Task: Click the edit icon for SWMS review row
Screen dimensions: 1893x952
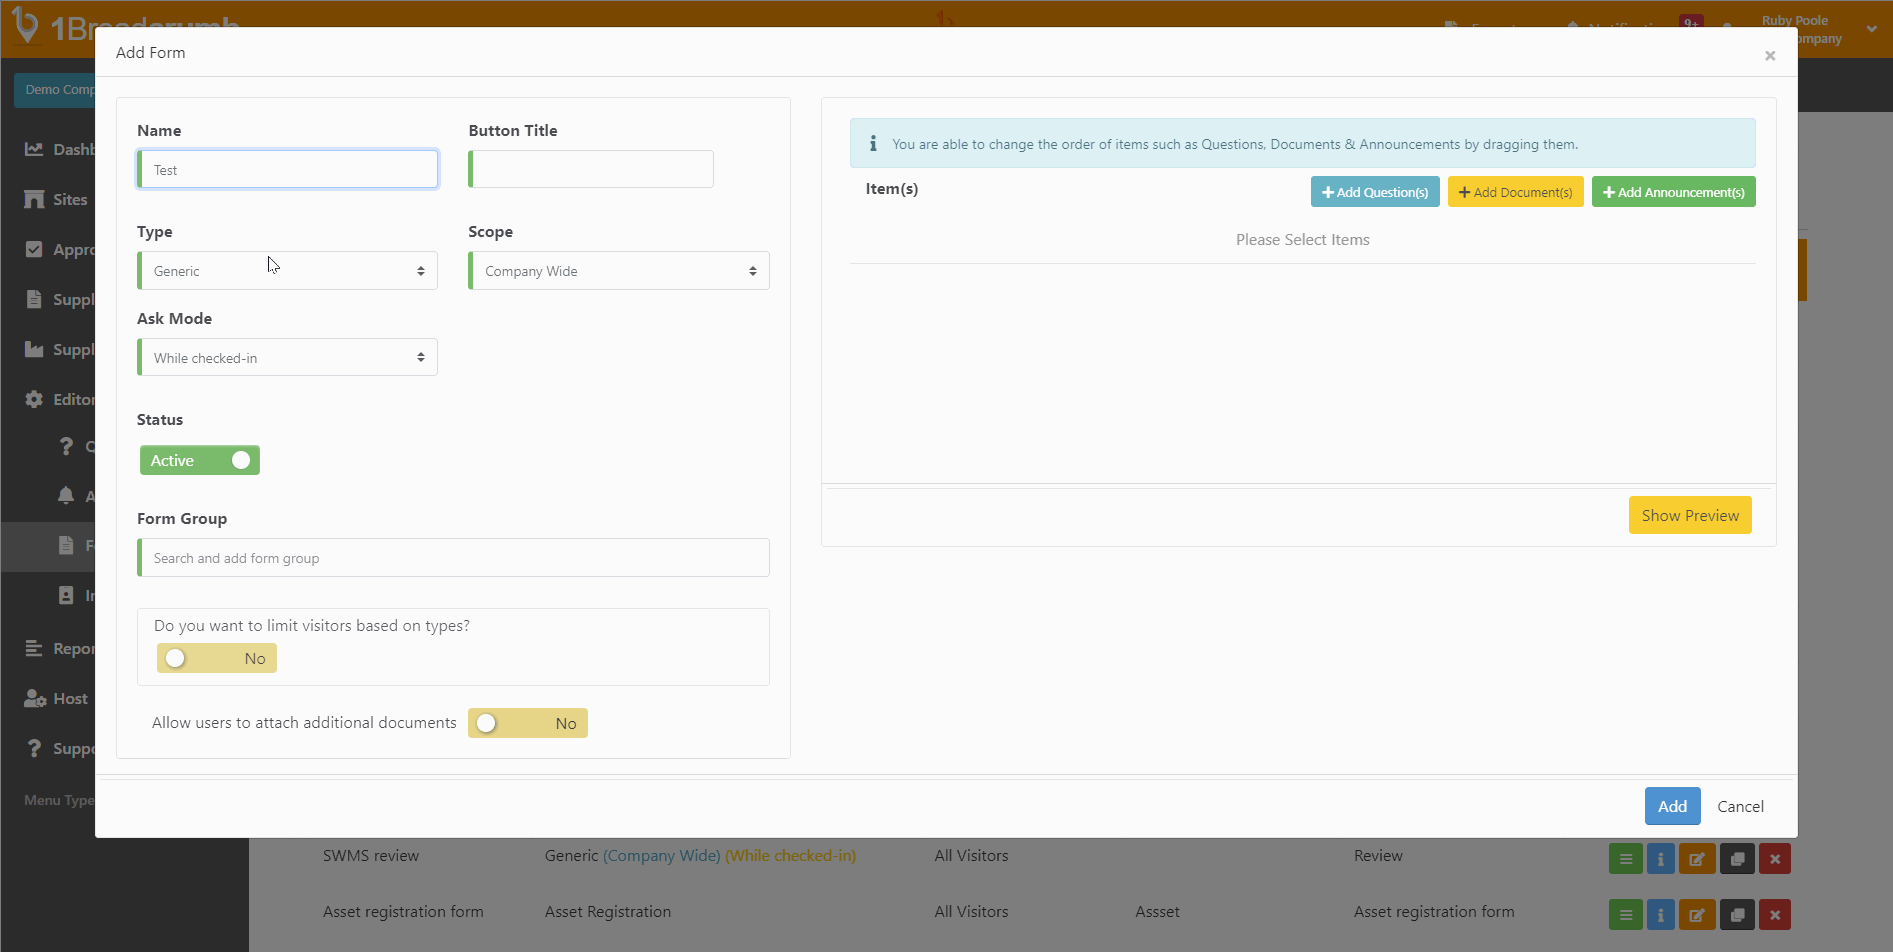Action: 1697,859
